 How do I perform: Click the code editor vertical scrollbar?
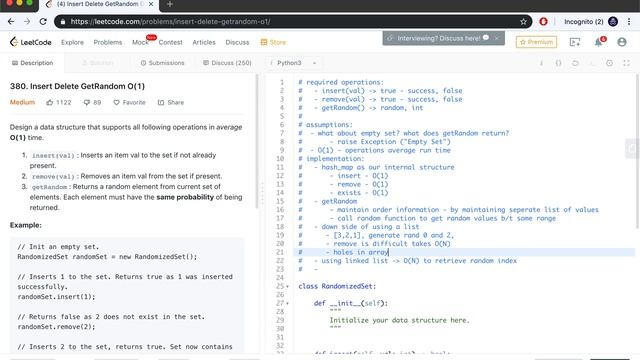pos(636,151)
